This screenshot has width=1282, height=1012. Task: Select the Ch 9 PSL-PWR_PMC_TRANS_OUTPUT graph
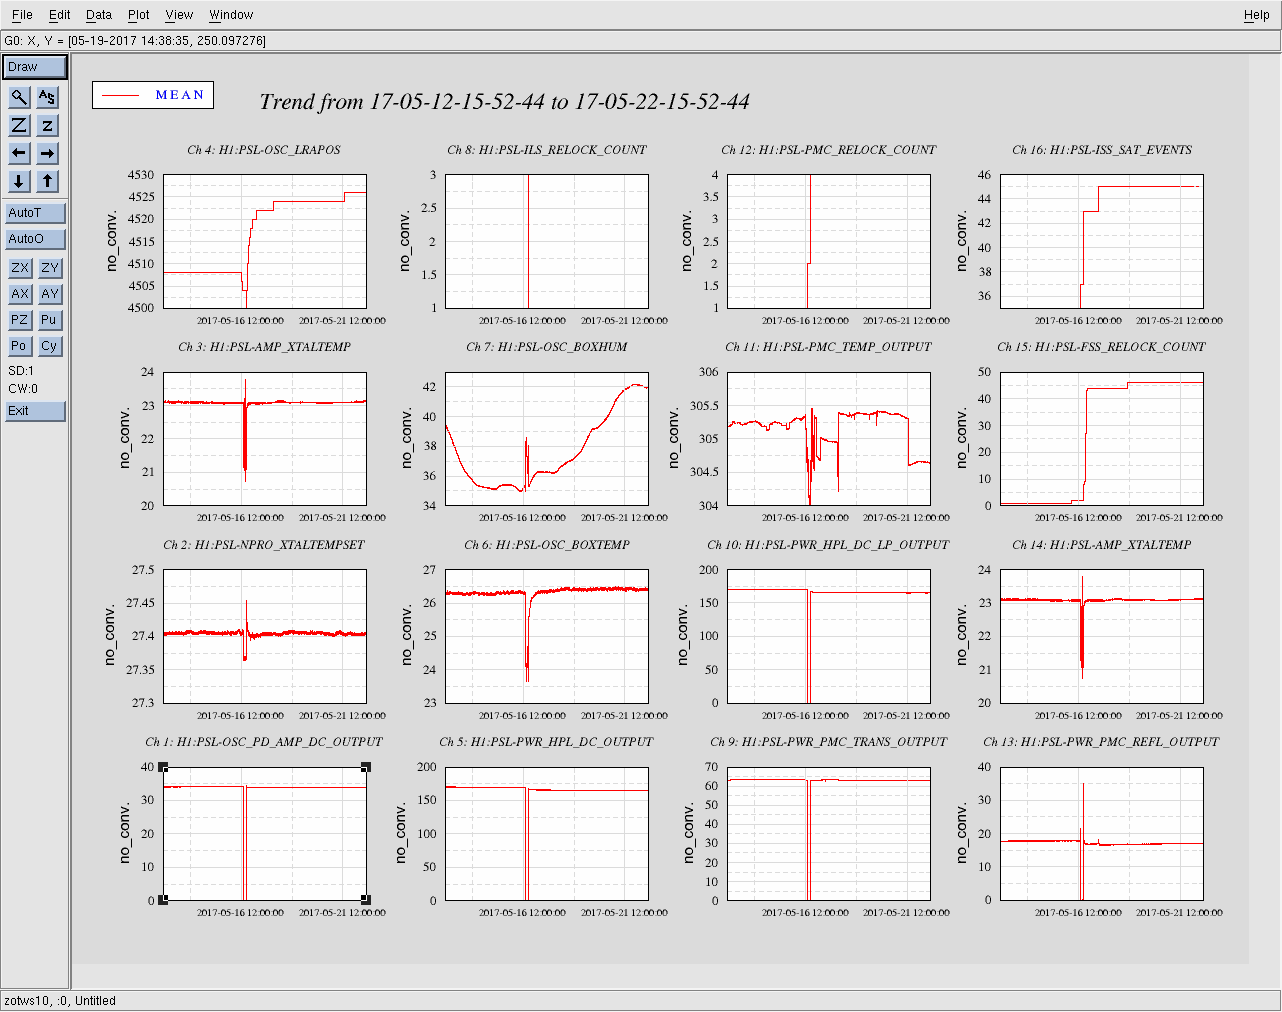pos(829,834)
